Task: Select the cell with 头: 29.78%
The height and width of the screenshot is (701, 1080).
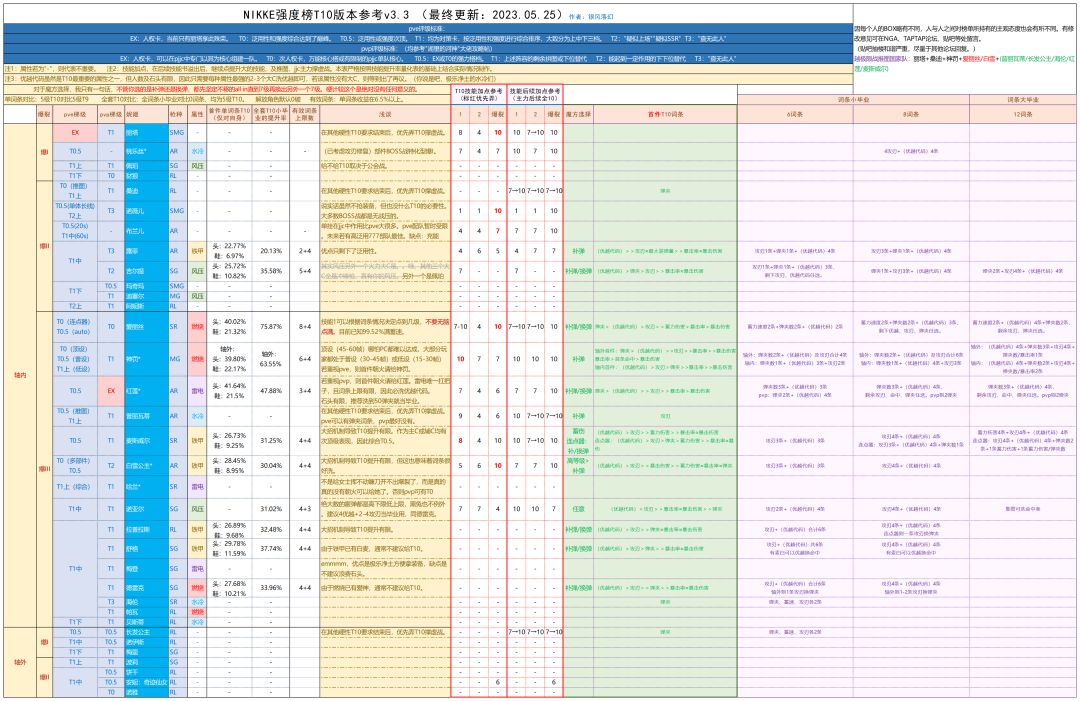Action: pos(229,549)
